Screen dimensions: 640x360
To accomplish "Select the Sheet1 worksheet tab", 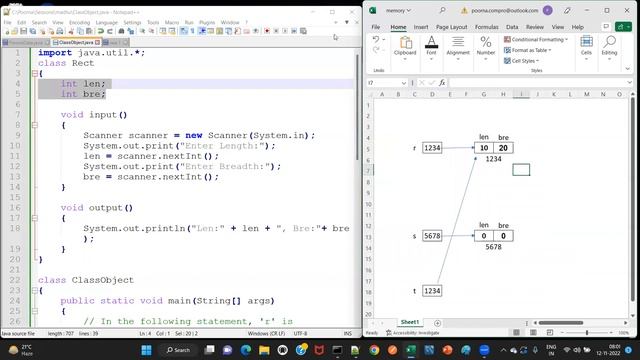I will pyautogui.click(x=410, y=322).
